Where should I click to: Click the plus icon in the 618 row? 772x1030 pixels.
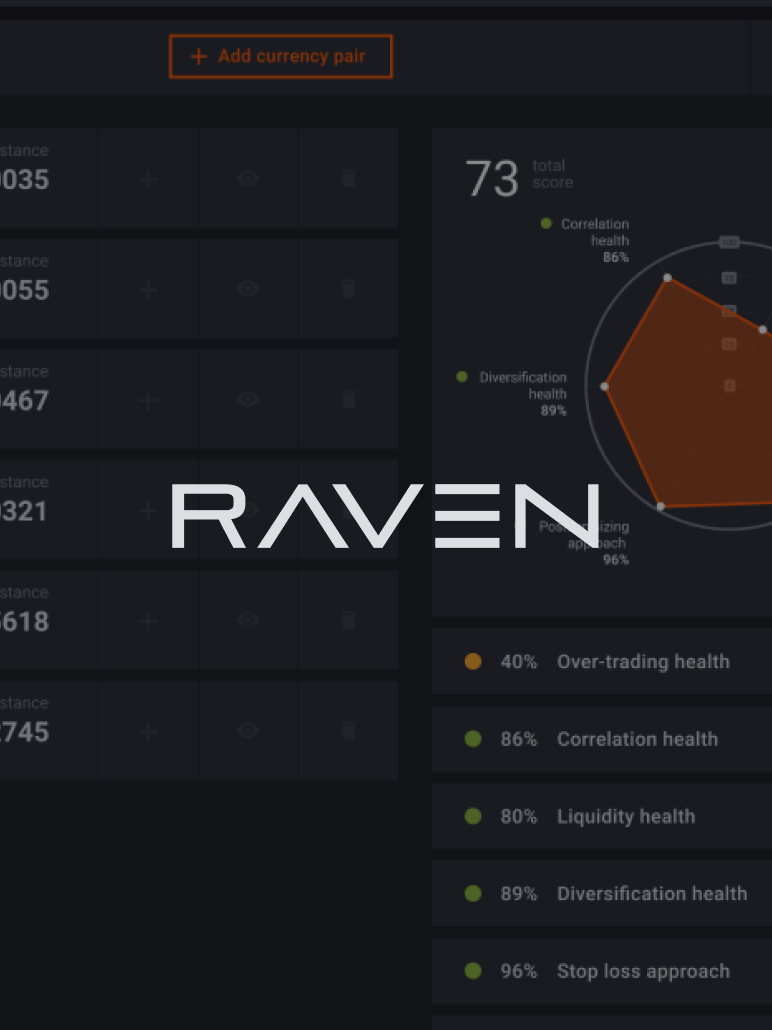pyautogui.click(x=148, y=621)
